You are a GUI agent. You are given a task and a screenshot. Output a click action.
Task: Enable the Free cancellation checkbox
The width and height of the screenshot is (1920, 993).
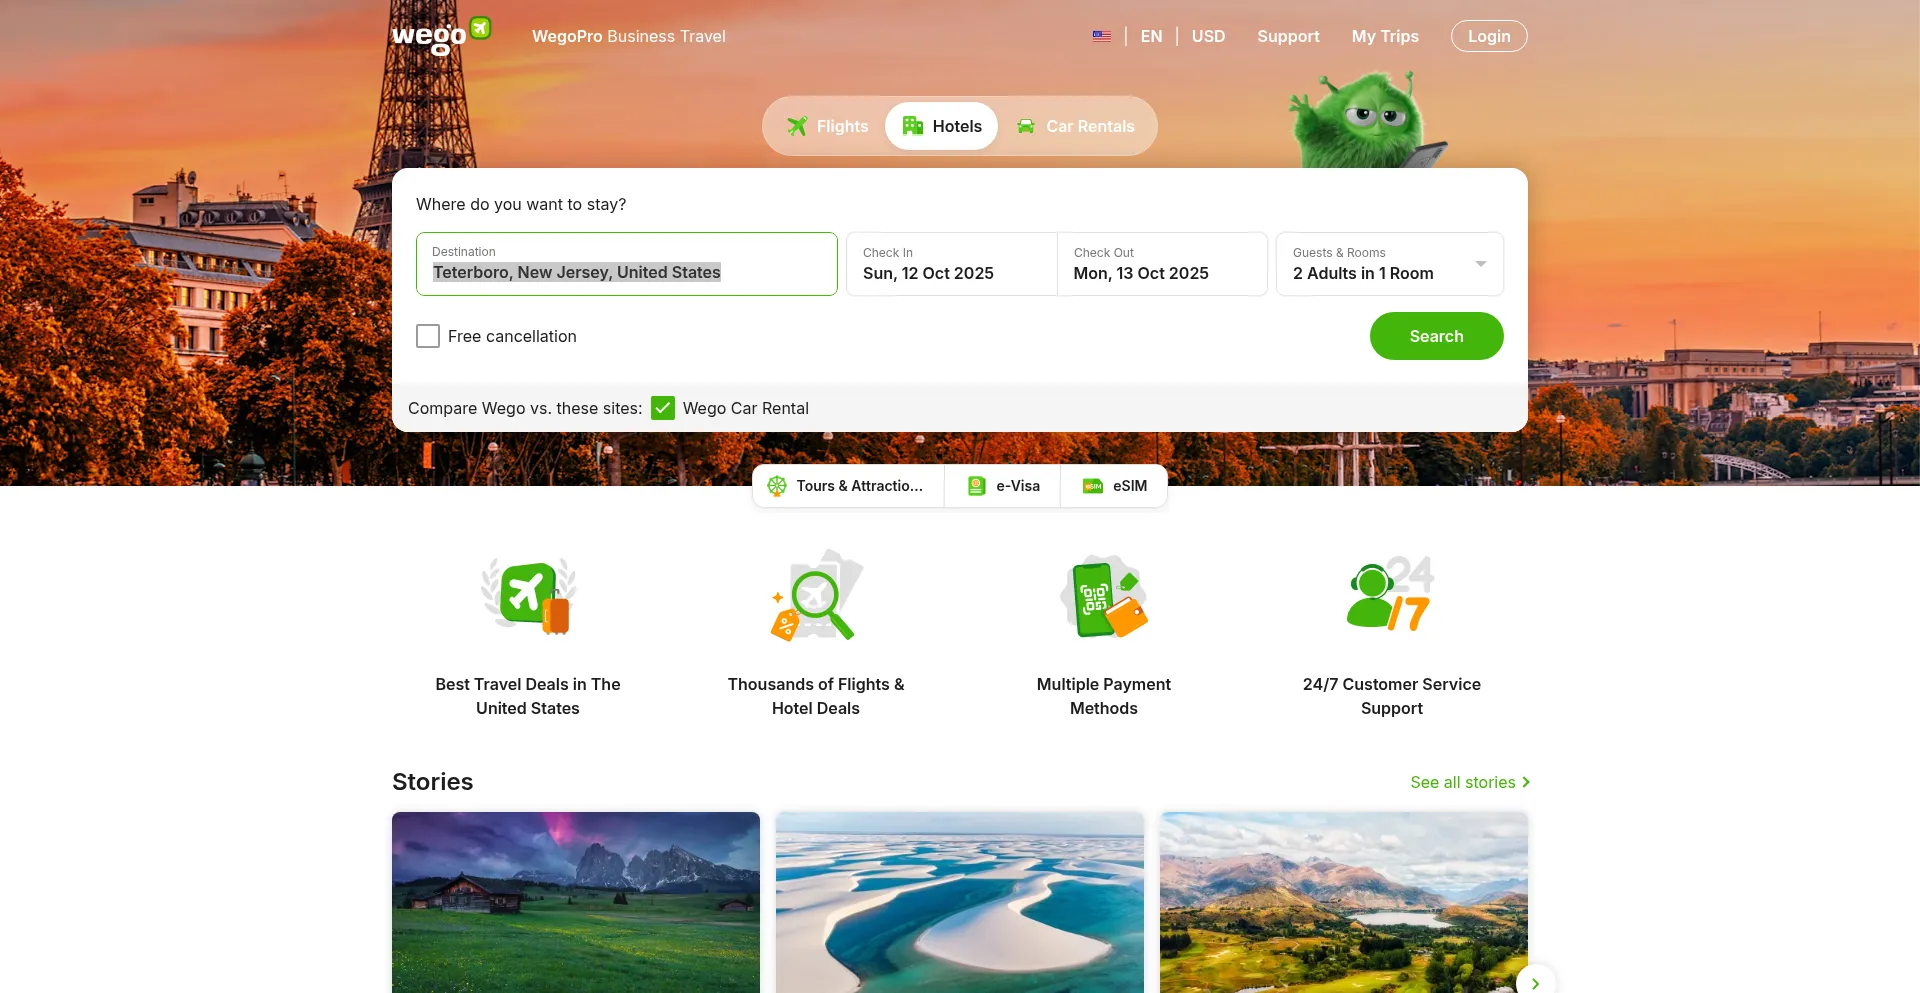point(428,336)
